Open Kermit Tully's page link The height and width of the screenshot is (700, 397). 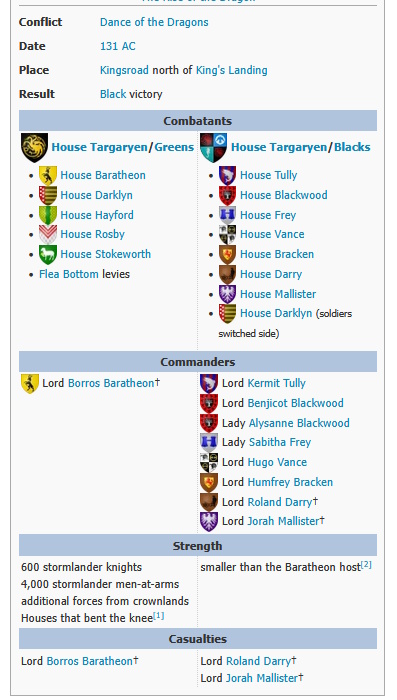tap(276, 383)
